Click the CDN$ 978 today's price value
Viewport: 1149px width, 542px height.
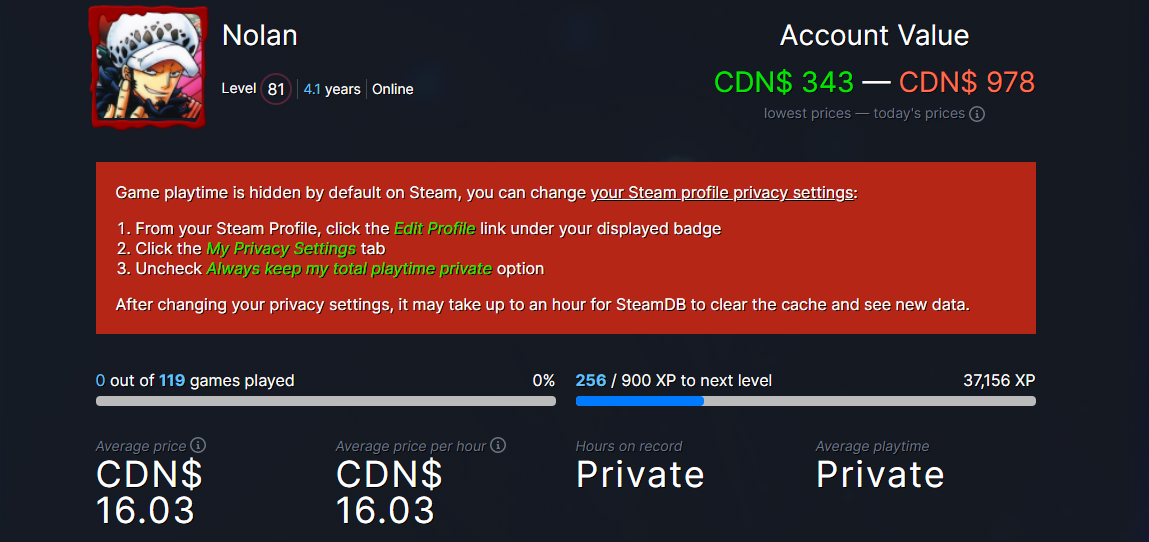(967, 82)
